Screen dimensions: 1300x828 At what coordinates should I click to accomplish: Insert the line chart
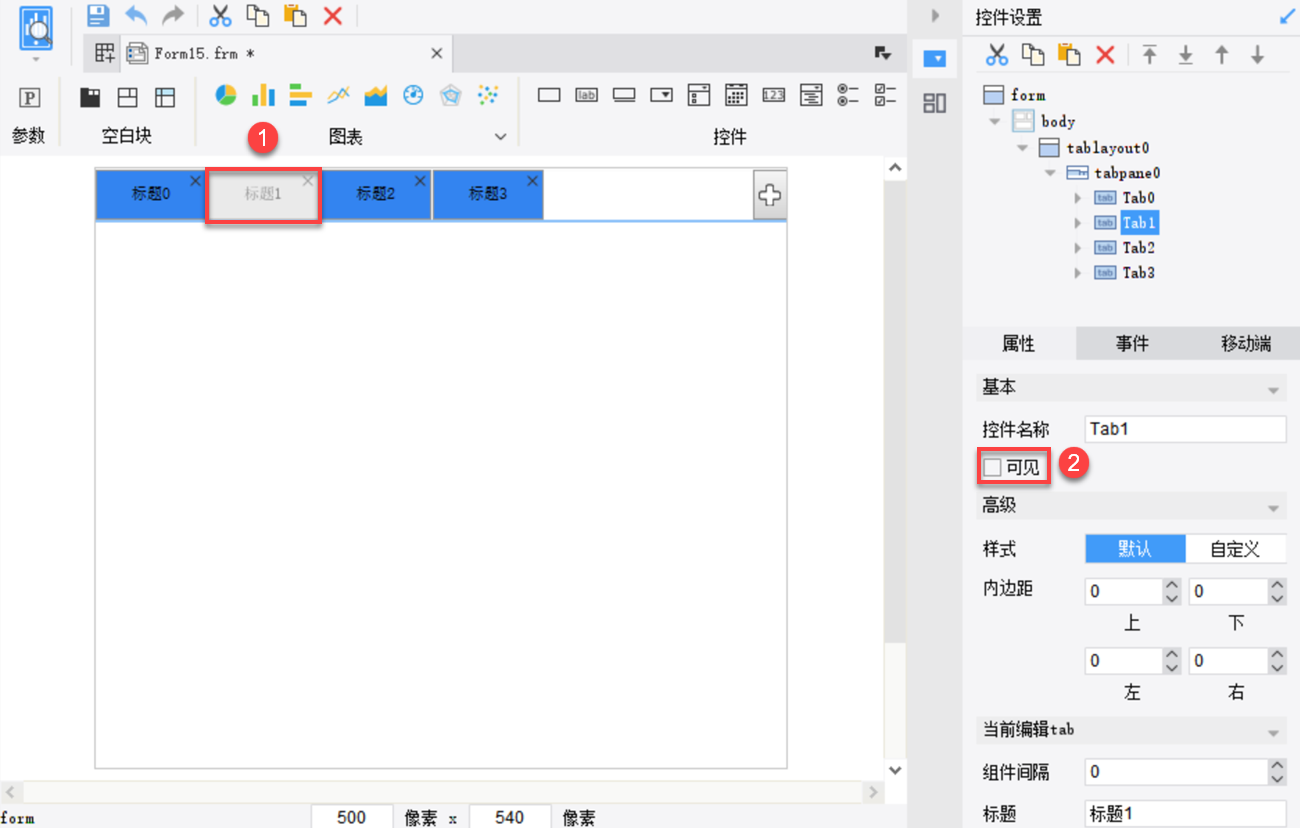click(x=338, y=95)
